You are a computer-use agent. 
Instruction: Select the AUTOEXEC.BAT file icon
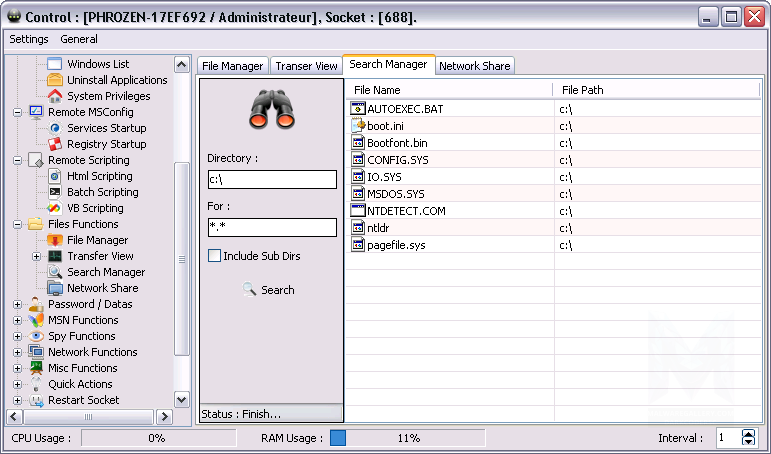[359, 108]
